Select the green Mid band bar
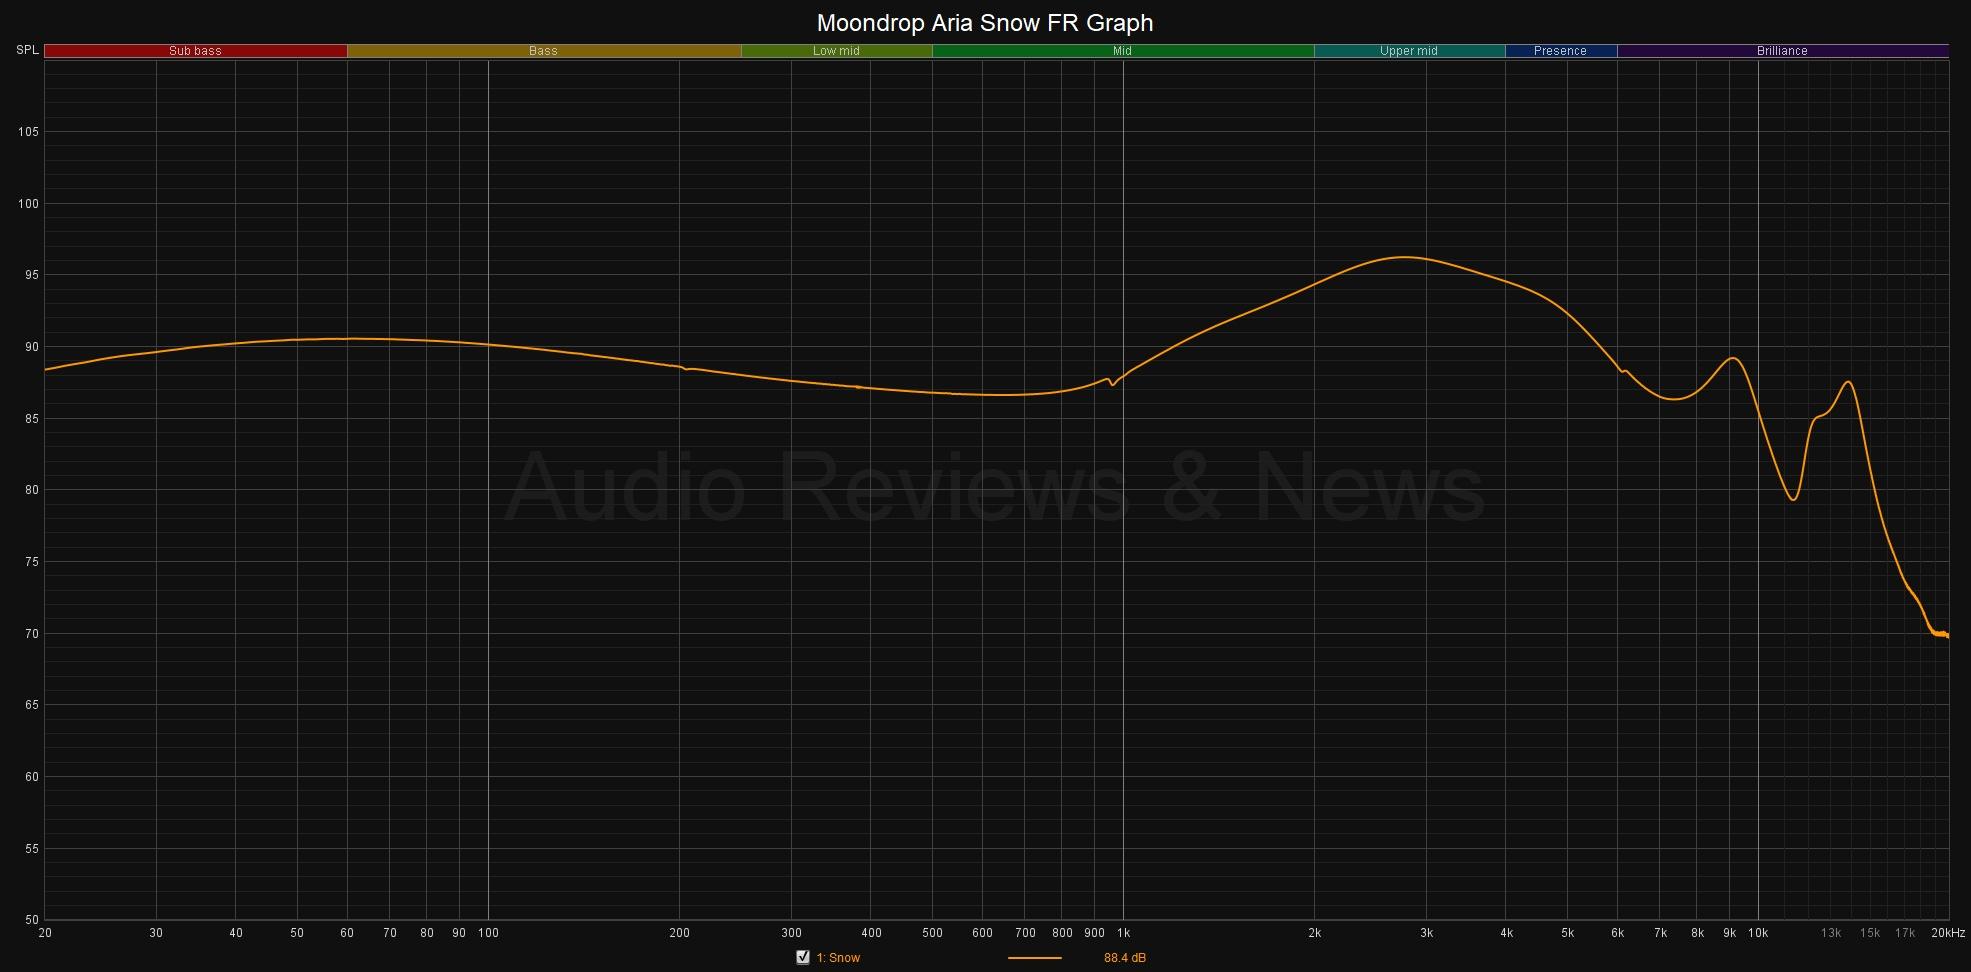This screenshot has width=1971, height=972. (x=1122, y=51)
